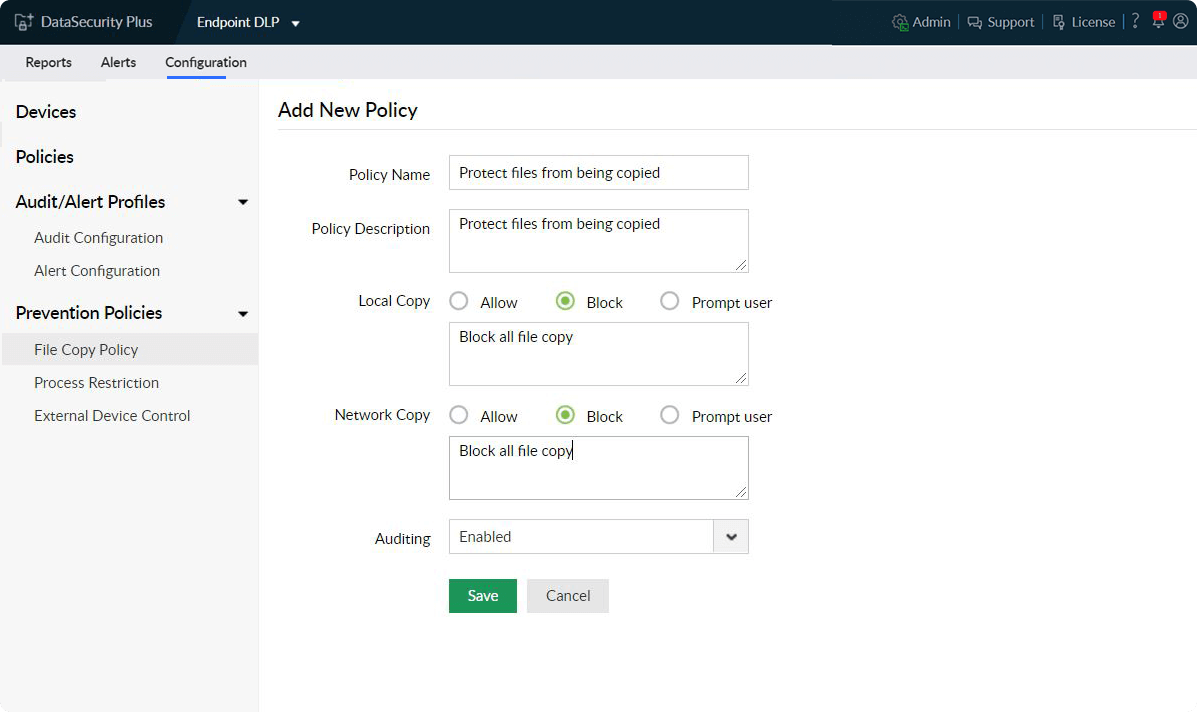Save the new policy
Screen dimensions: 1197x712
(x=482, y=596)
